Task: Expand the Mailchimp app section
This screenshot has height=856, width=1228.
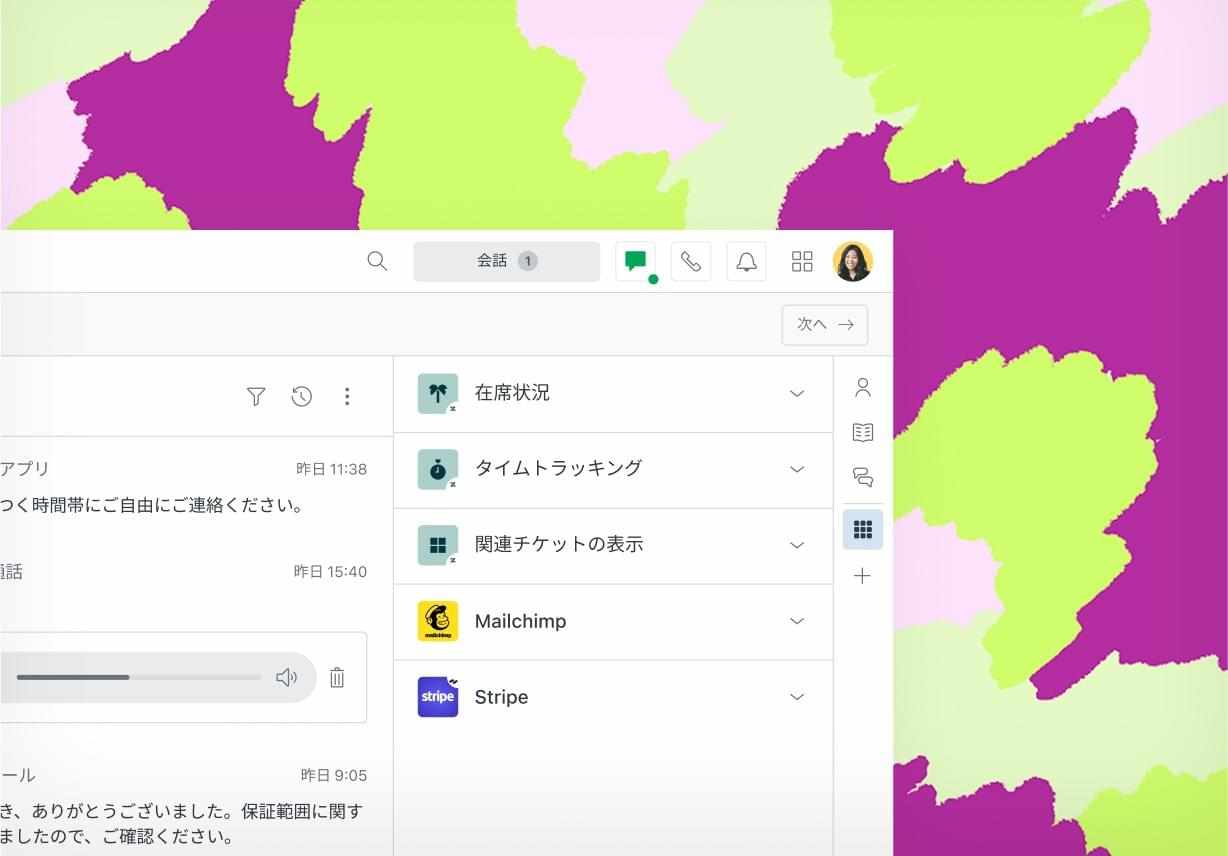Action: coord(613,622)
